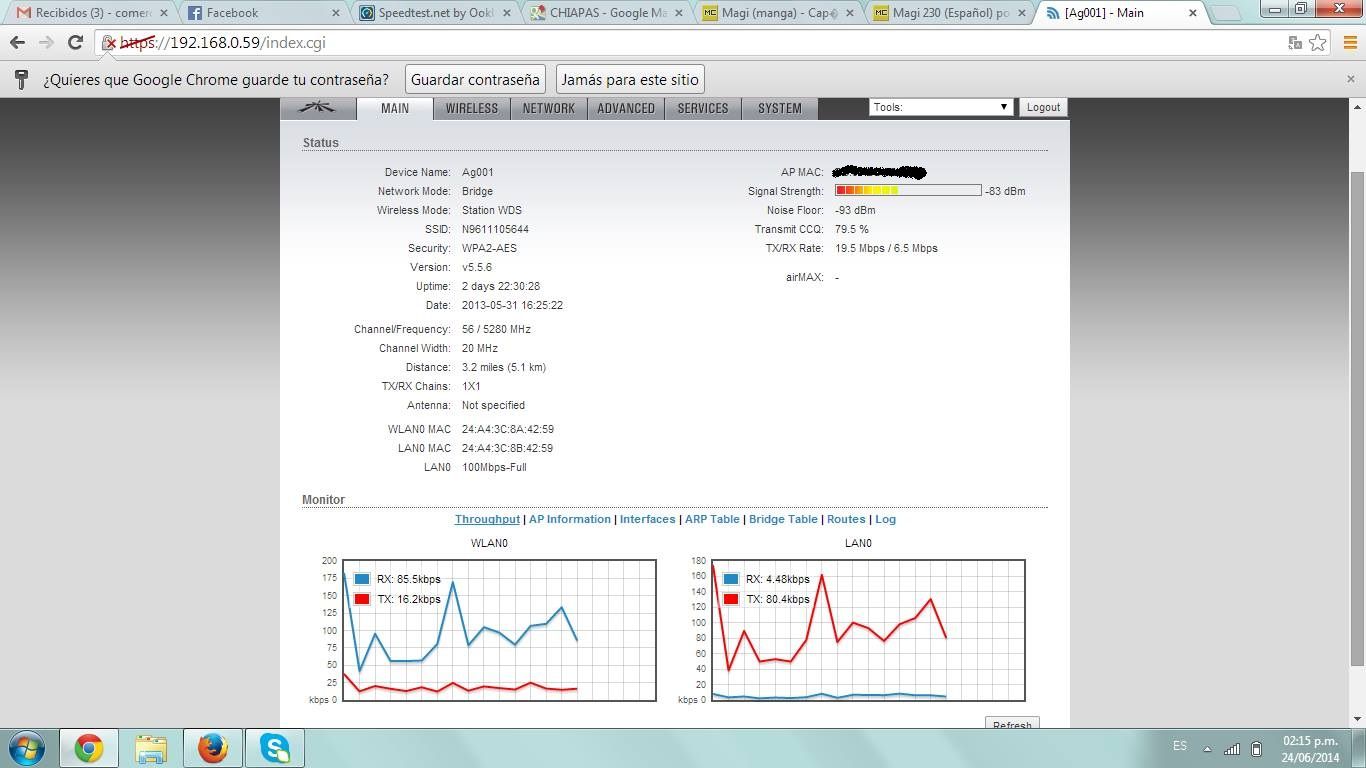1366x768 pixels.
Task: Click the browser reload icon
Action: pyautogui.click(x=75, y=43)
